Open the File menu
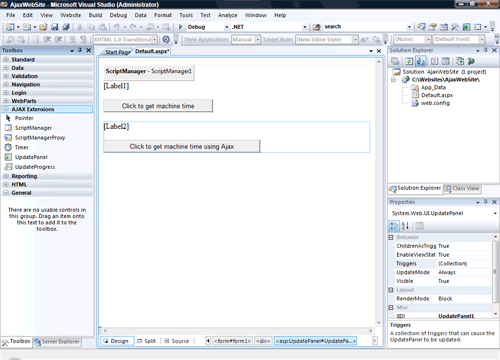Image resolution: width=500 pixels, height=360 pixels. click(11, 15)
